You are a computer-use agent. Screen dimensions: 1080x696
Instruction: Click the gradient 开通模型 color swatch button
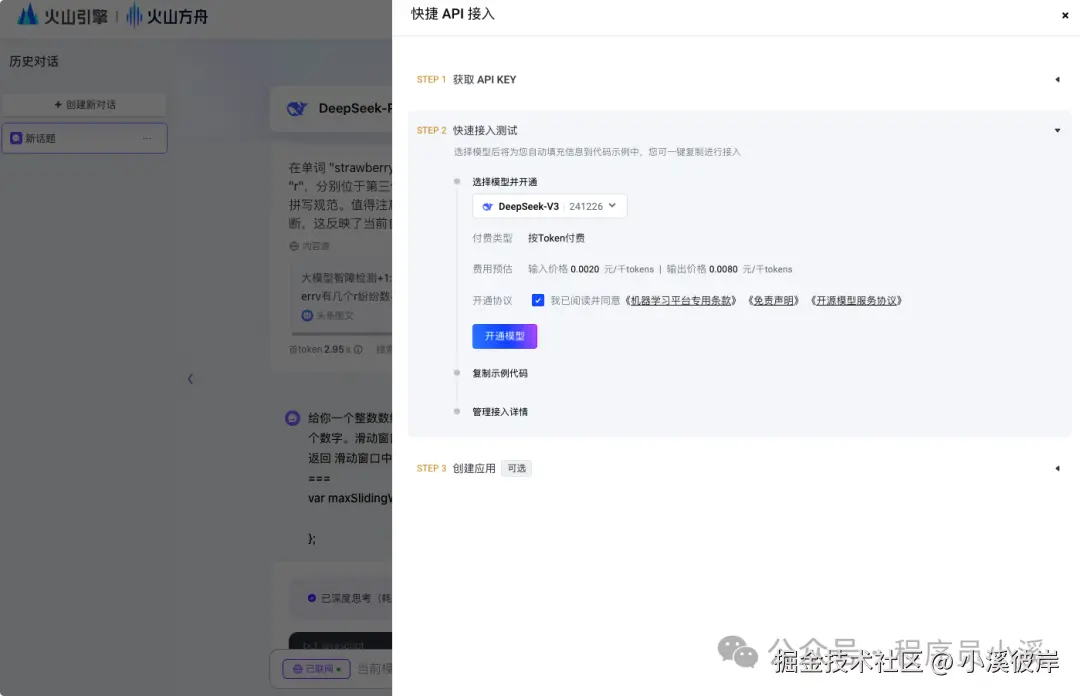(x=504, y=336)
